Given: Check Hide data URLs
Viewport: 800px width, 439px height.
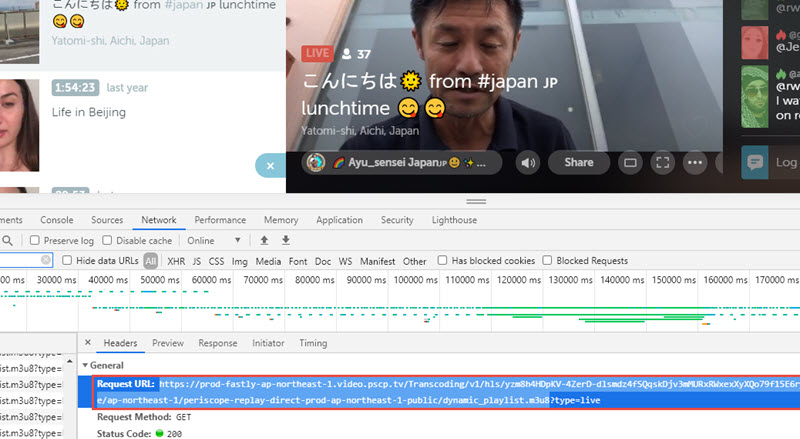Looking at the screenshot, I should click(x=67, y=260).
